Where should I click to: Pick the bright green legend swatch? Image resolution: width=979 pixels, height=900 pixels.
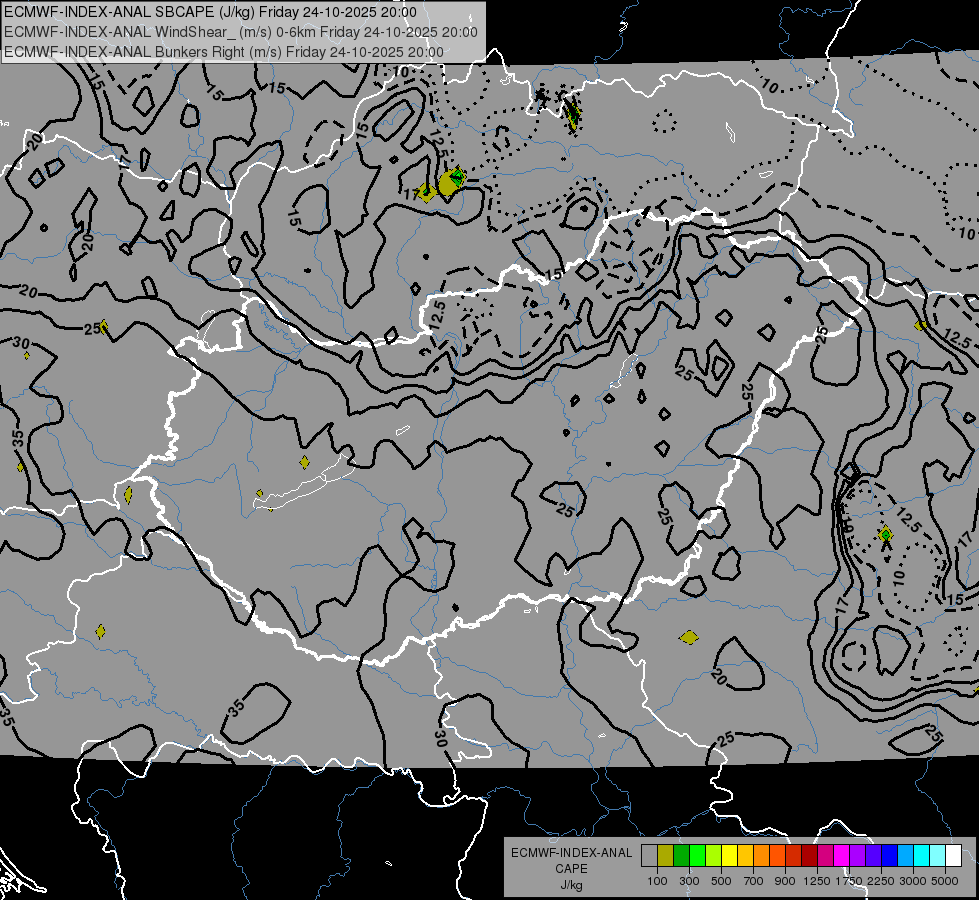click(697, 856)
